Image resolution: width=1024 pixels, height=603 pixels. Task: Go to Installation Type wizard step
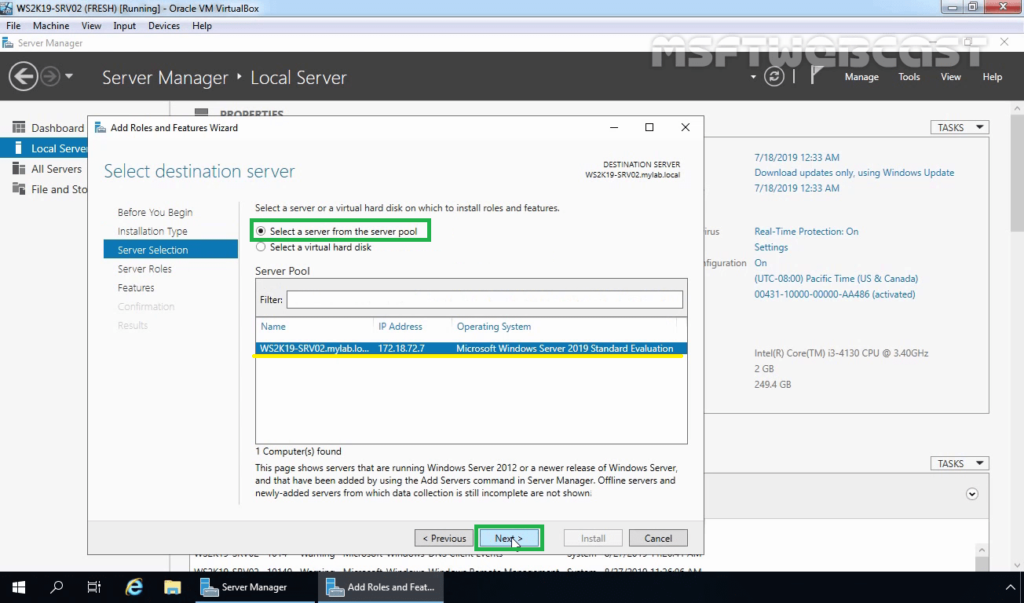tap(152, 231)
